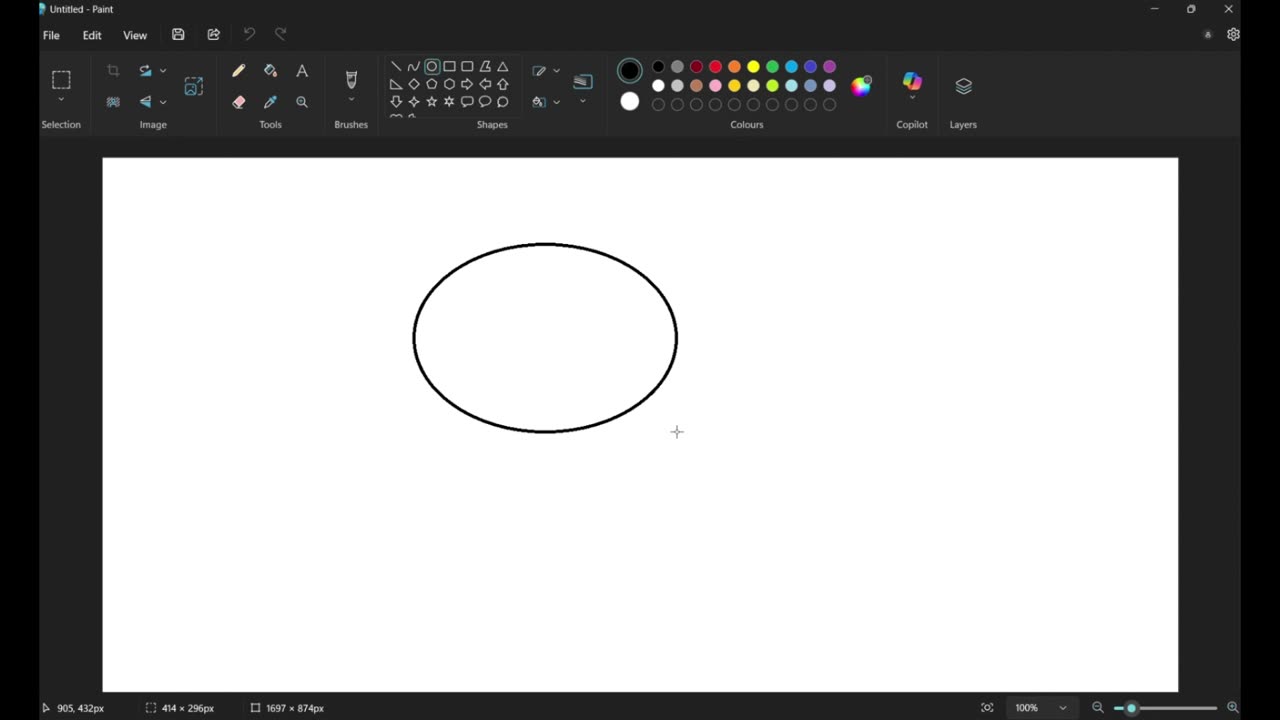Image resolution: width=1280 pixels, height=720 pixels.
Task: Select the Colour picker eyedropper tool
Action: [x=270, y=102]
